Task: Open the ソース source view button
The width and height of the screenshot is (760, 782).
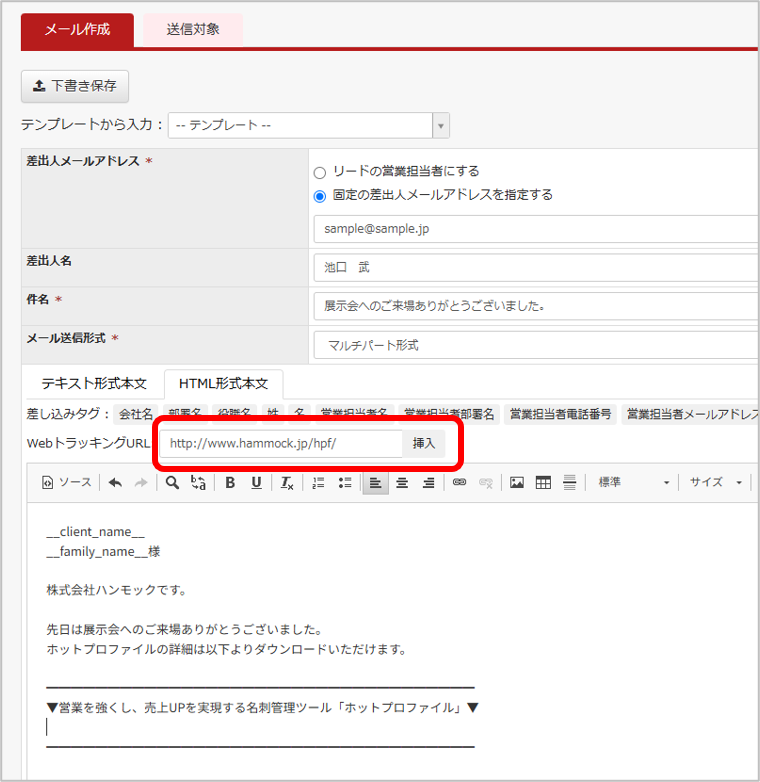Action: pos(67,482)
